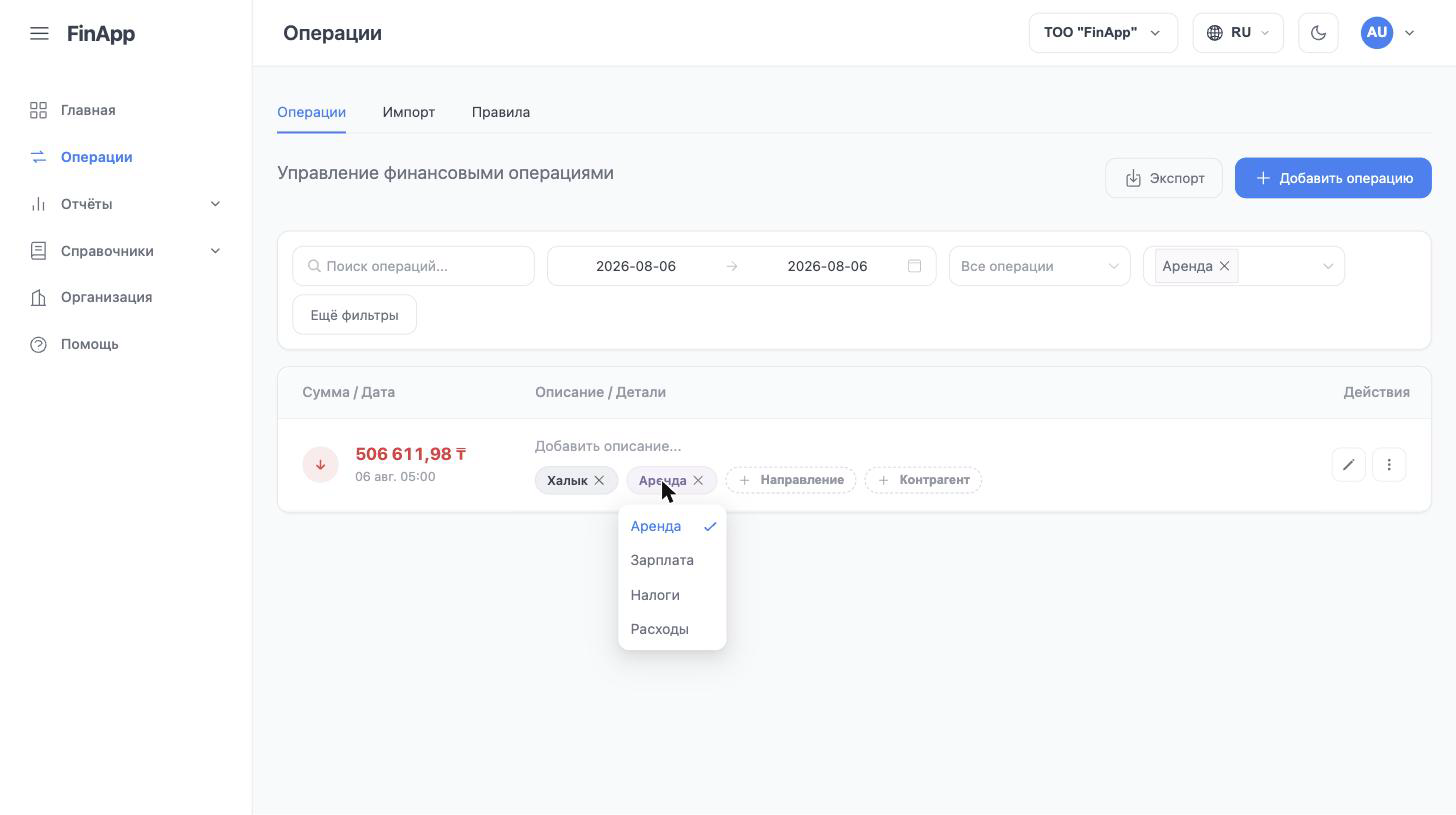Focus the Поиск операций search field
1456x815 pixels.
click(x=413, y=266)
